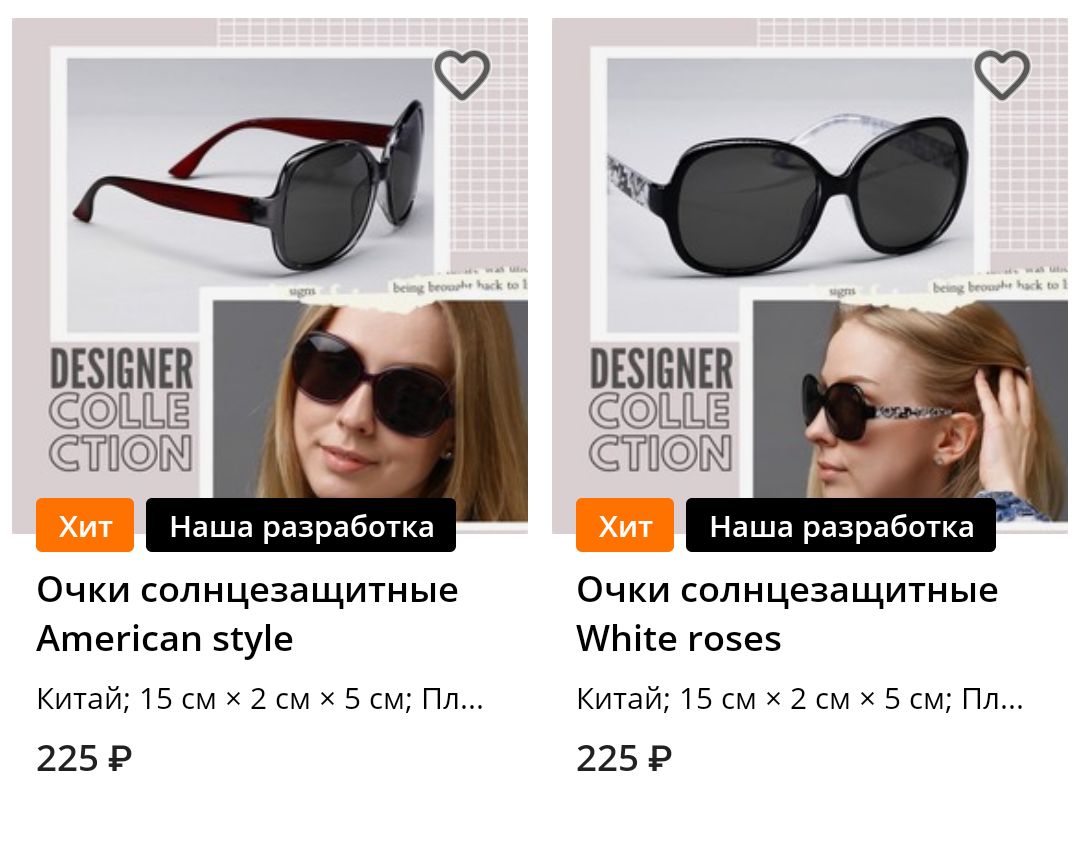Open the American style sunglasses product photo
This screenshot has height=843, width=1080.
pyautogui.click(x=270, y=275)
